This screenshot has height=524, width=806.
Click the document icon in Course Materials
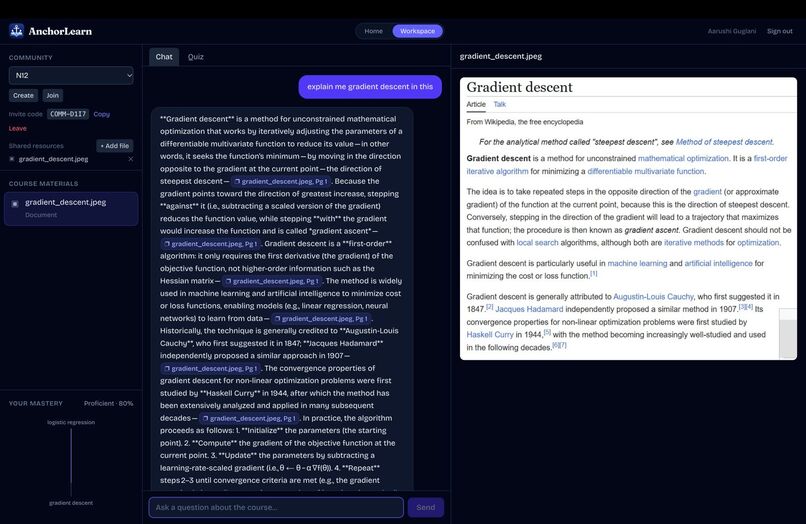click(x=15, y=204)
